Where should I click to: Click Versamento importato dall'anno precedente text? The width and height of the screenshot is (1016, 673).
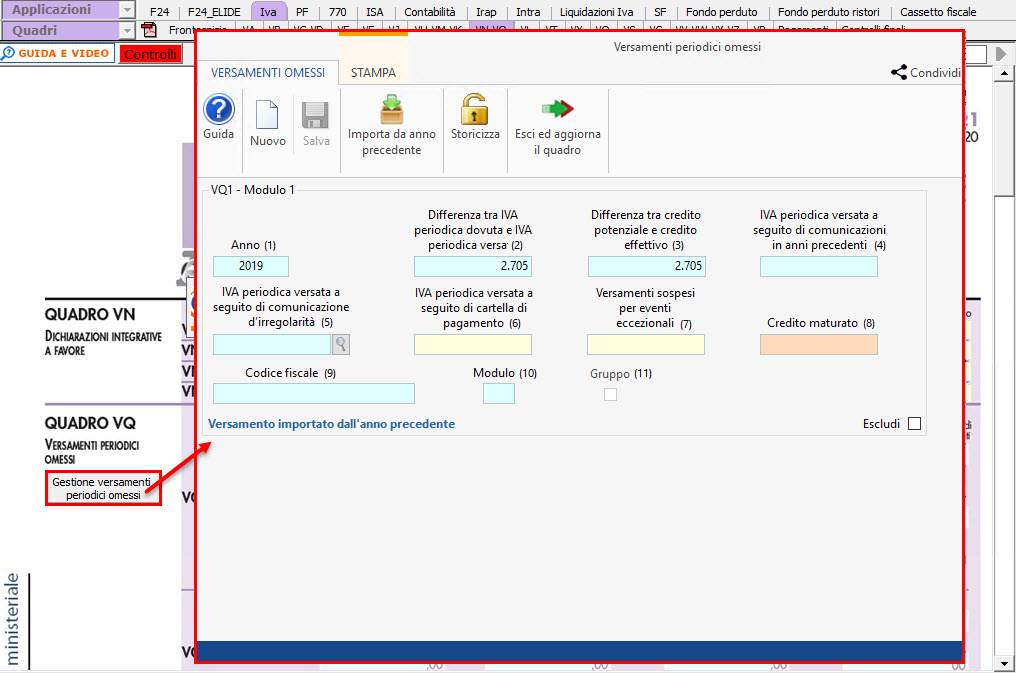point(331,424)
